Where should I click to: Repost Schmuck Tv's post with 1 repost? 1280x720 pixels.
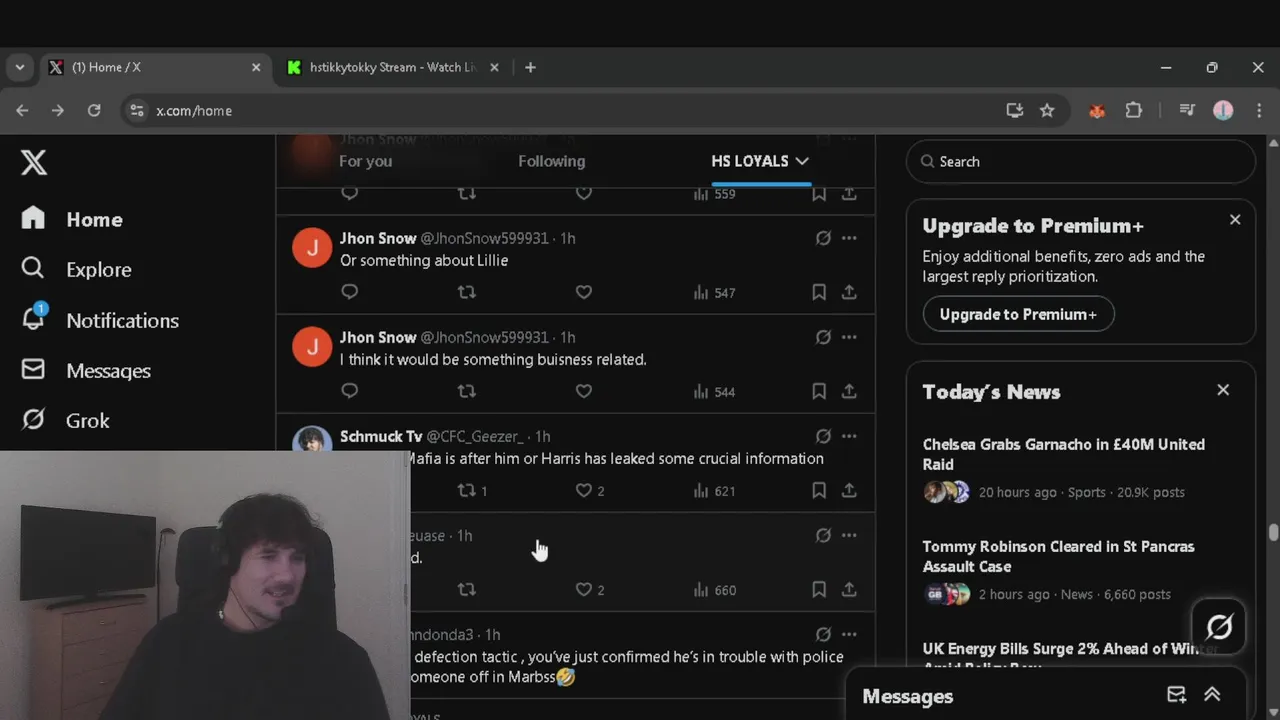pyautogui.click(x=472, y=490)
